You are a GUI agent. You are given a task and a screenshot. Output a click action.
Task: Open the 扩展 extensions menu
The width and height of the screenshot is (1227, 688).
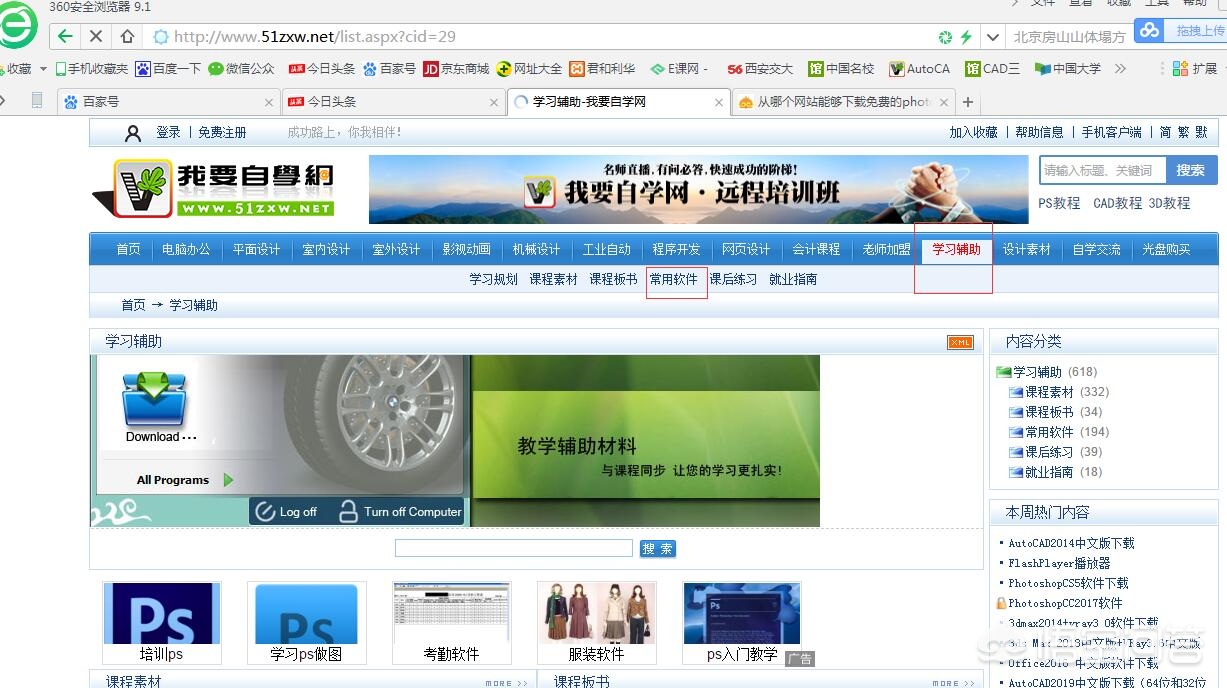tap(1195, 69)
